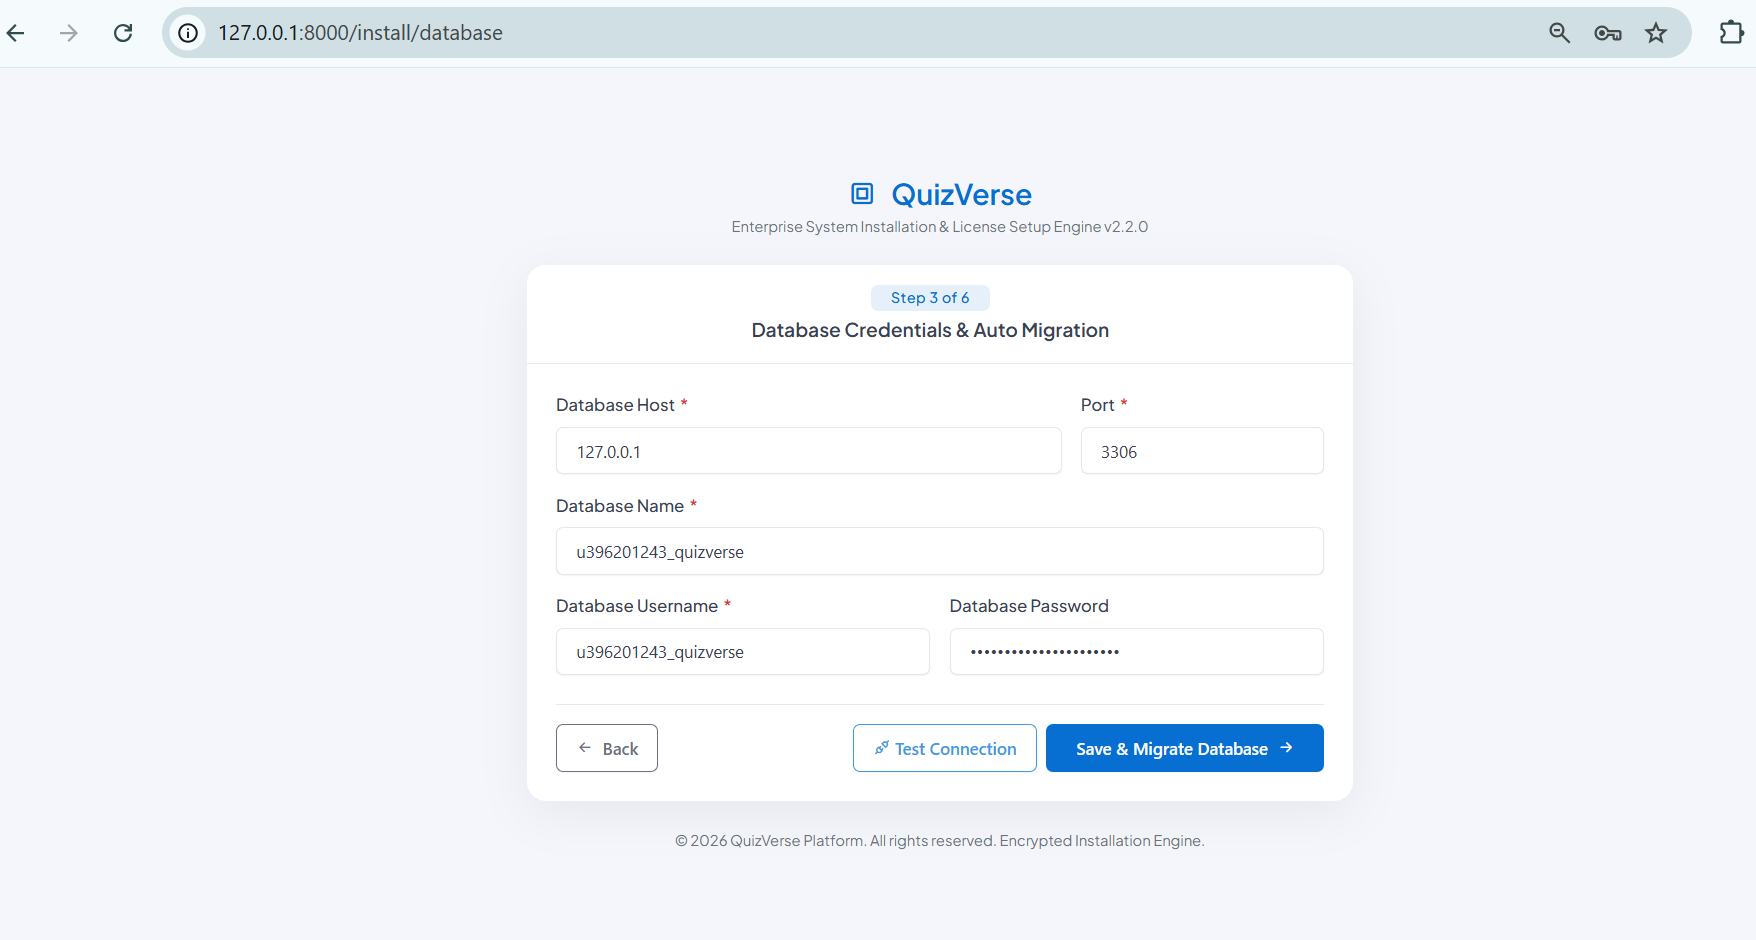Reload the page with the refresh icon

click(123, 33)
